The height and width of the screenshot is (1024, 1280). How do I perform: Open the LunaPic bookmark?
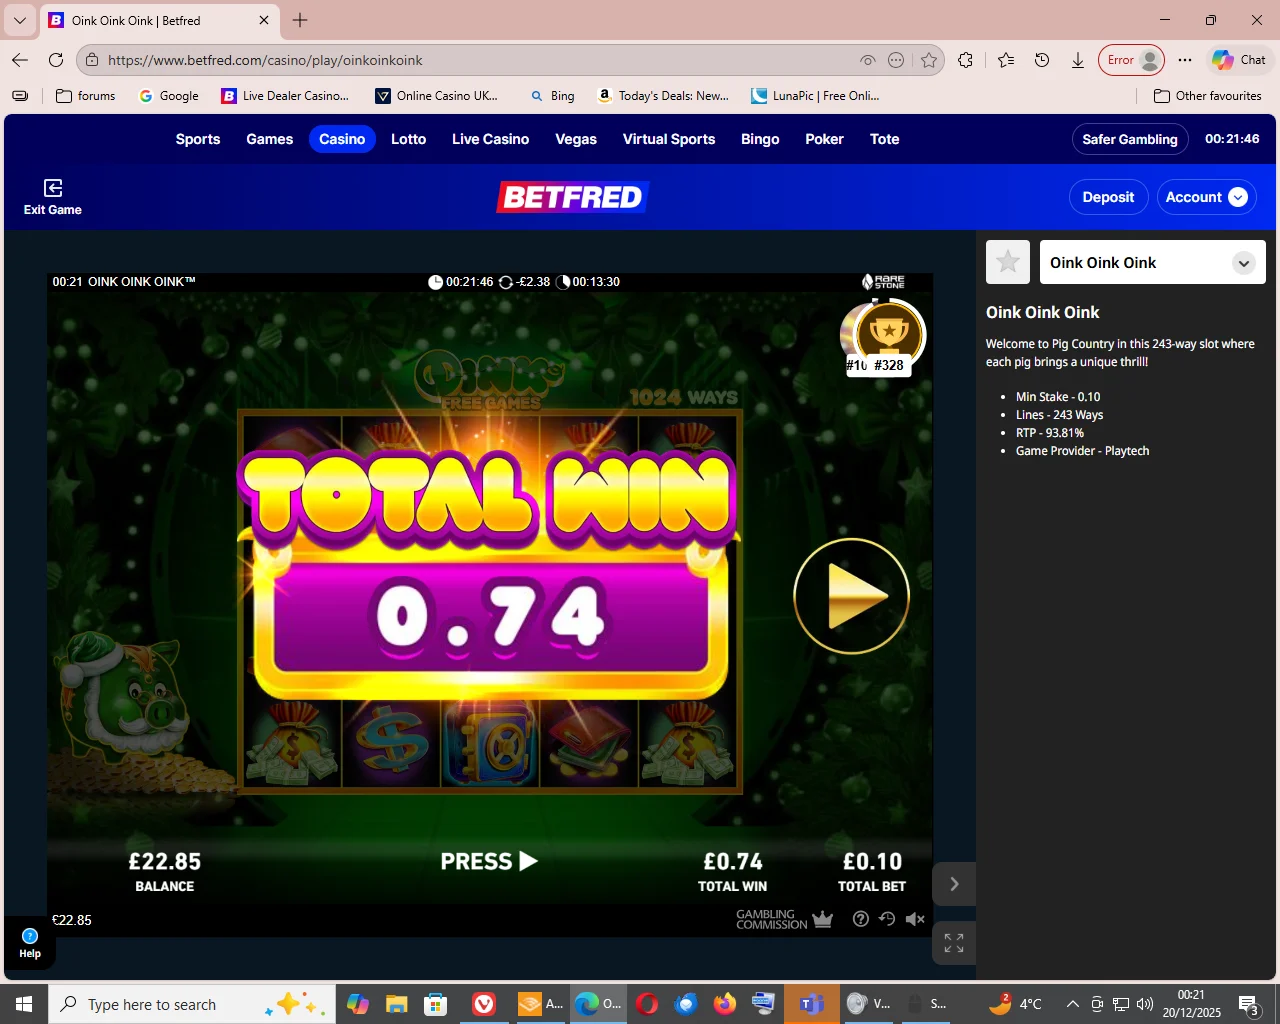816,96
